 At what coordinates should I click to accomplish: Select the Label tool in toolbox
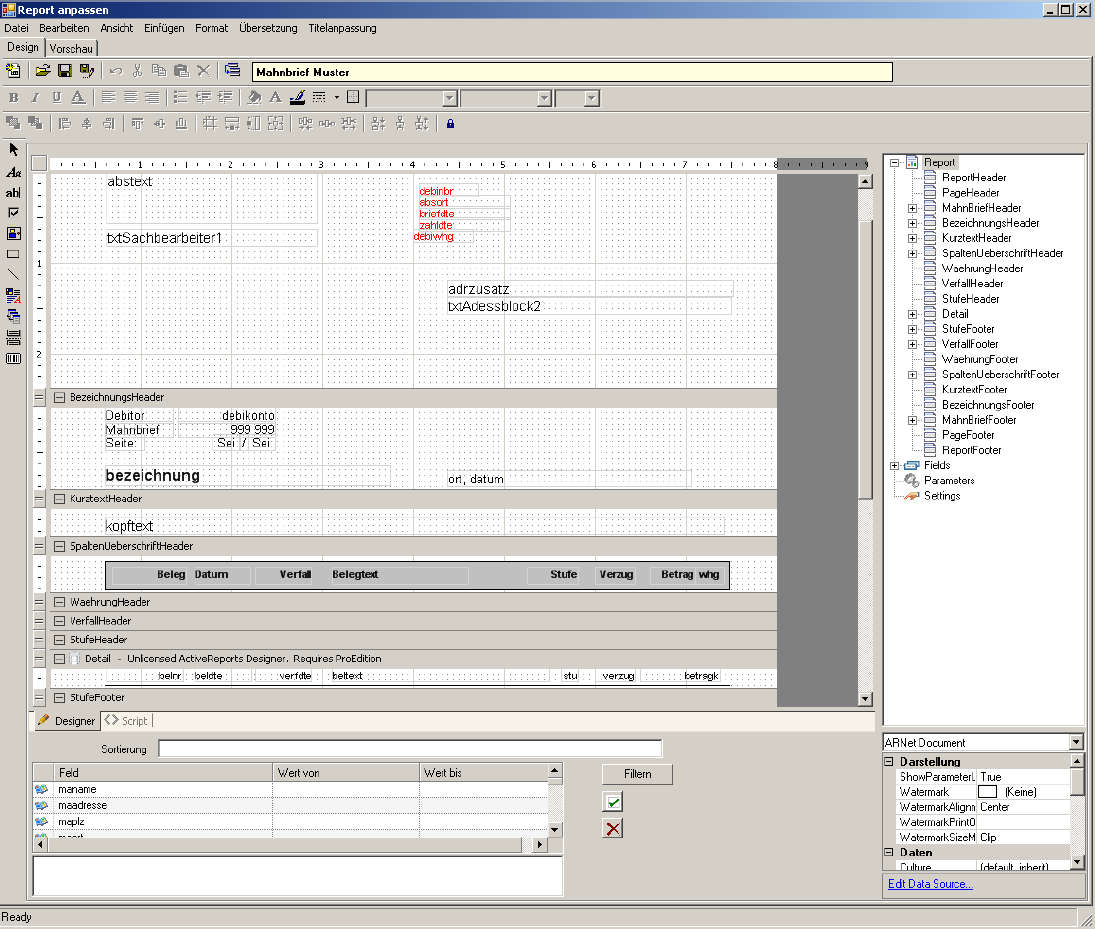click(13, 172)
